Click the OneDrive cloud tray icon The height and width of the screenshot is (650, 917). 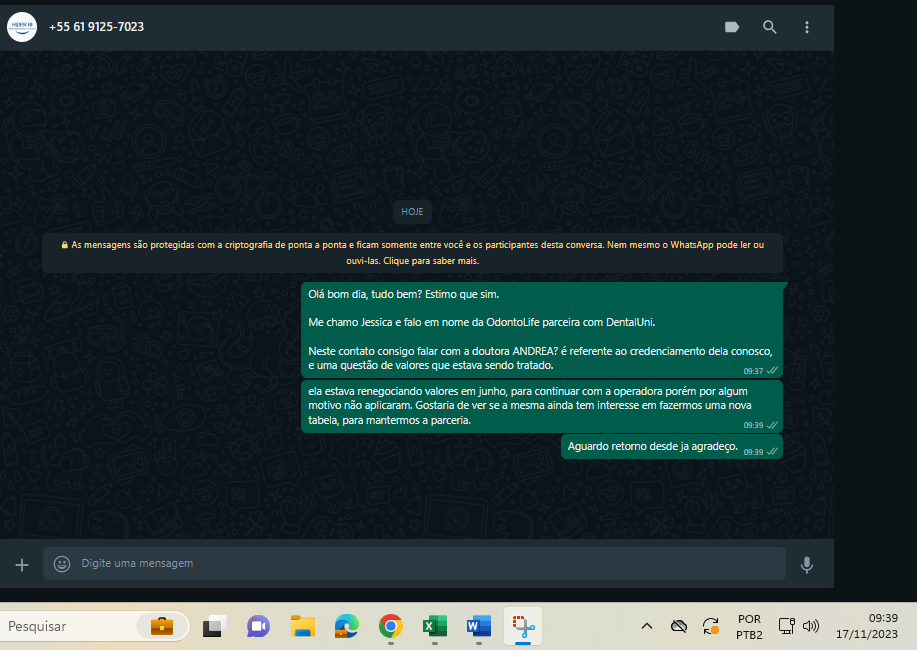point(678,626)
